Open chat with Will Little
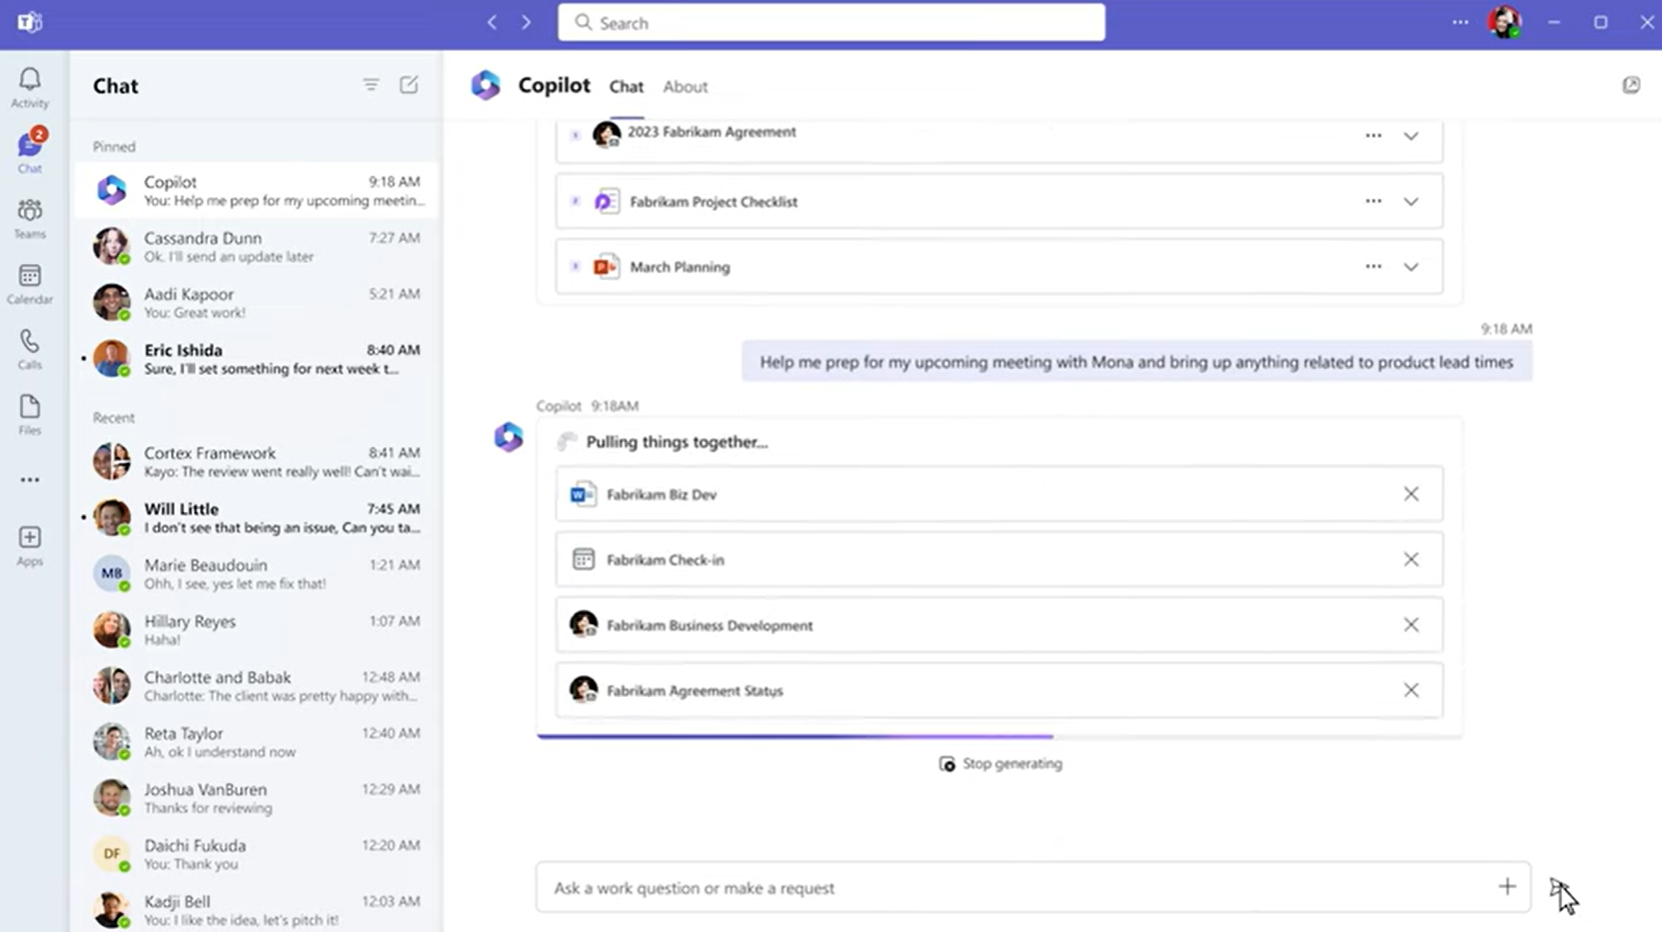 [257, 517]
